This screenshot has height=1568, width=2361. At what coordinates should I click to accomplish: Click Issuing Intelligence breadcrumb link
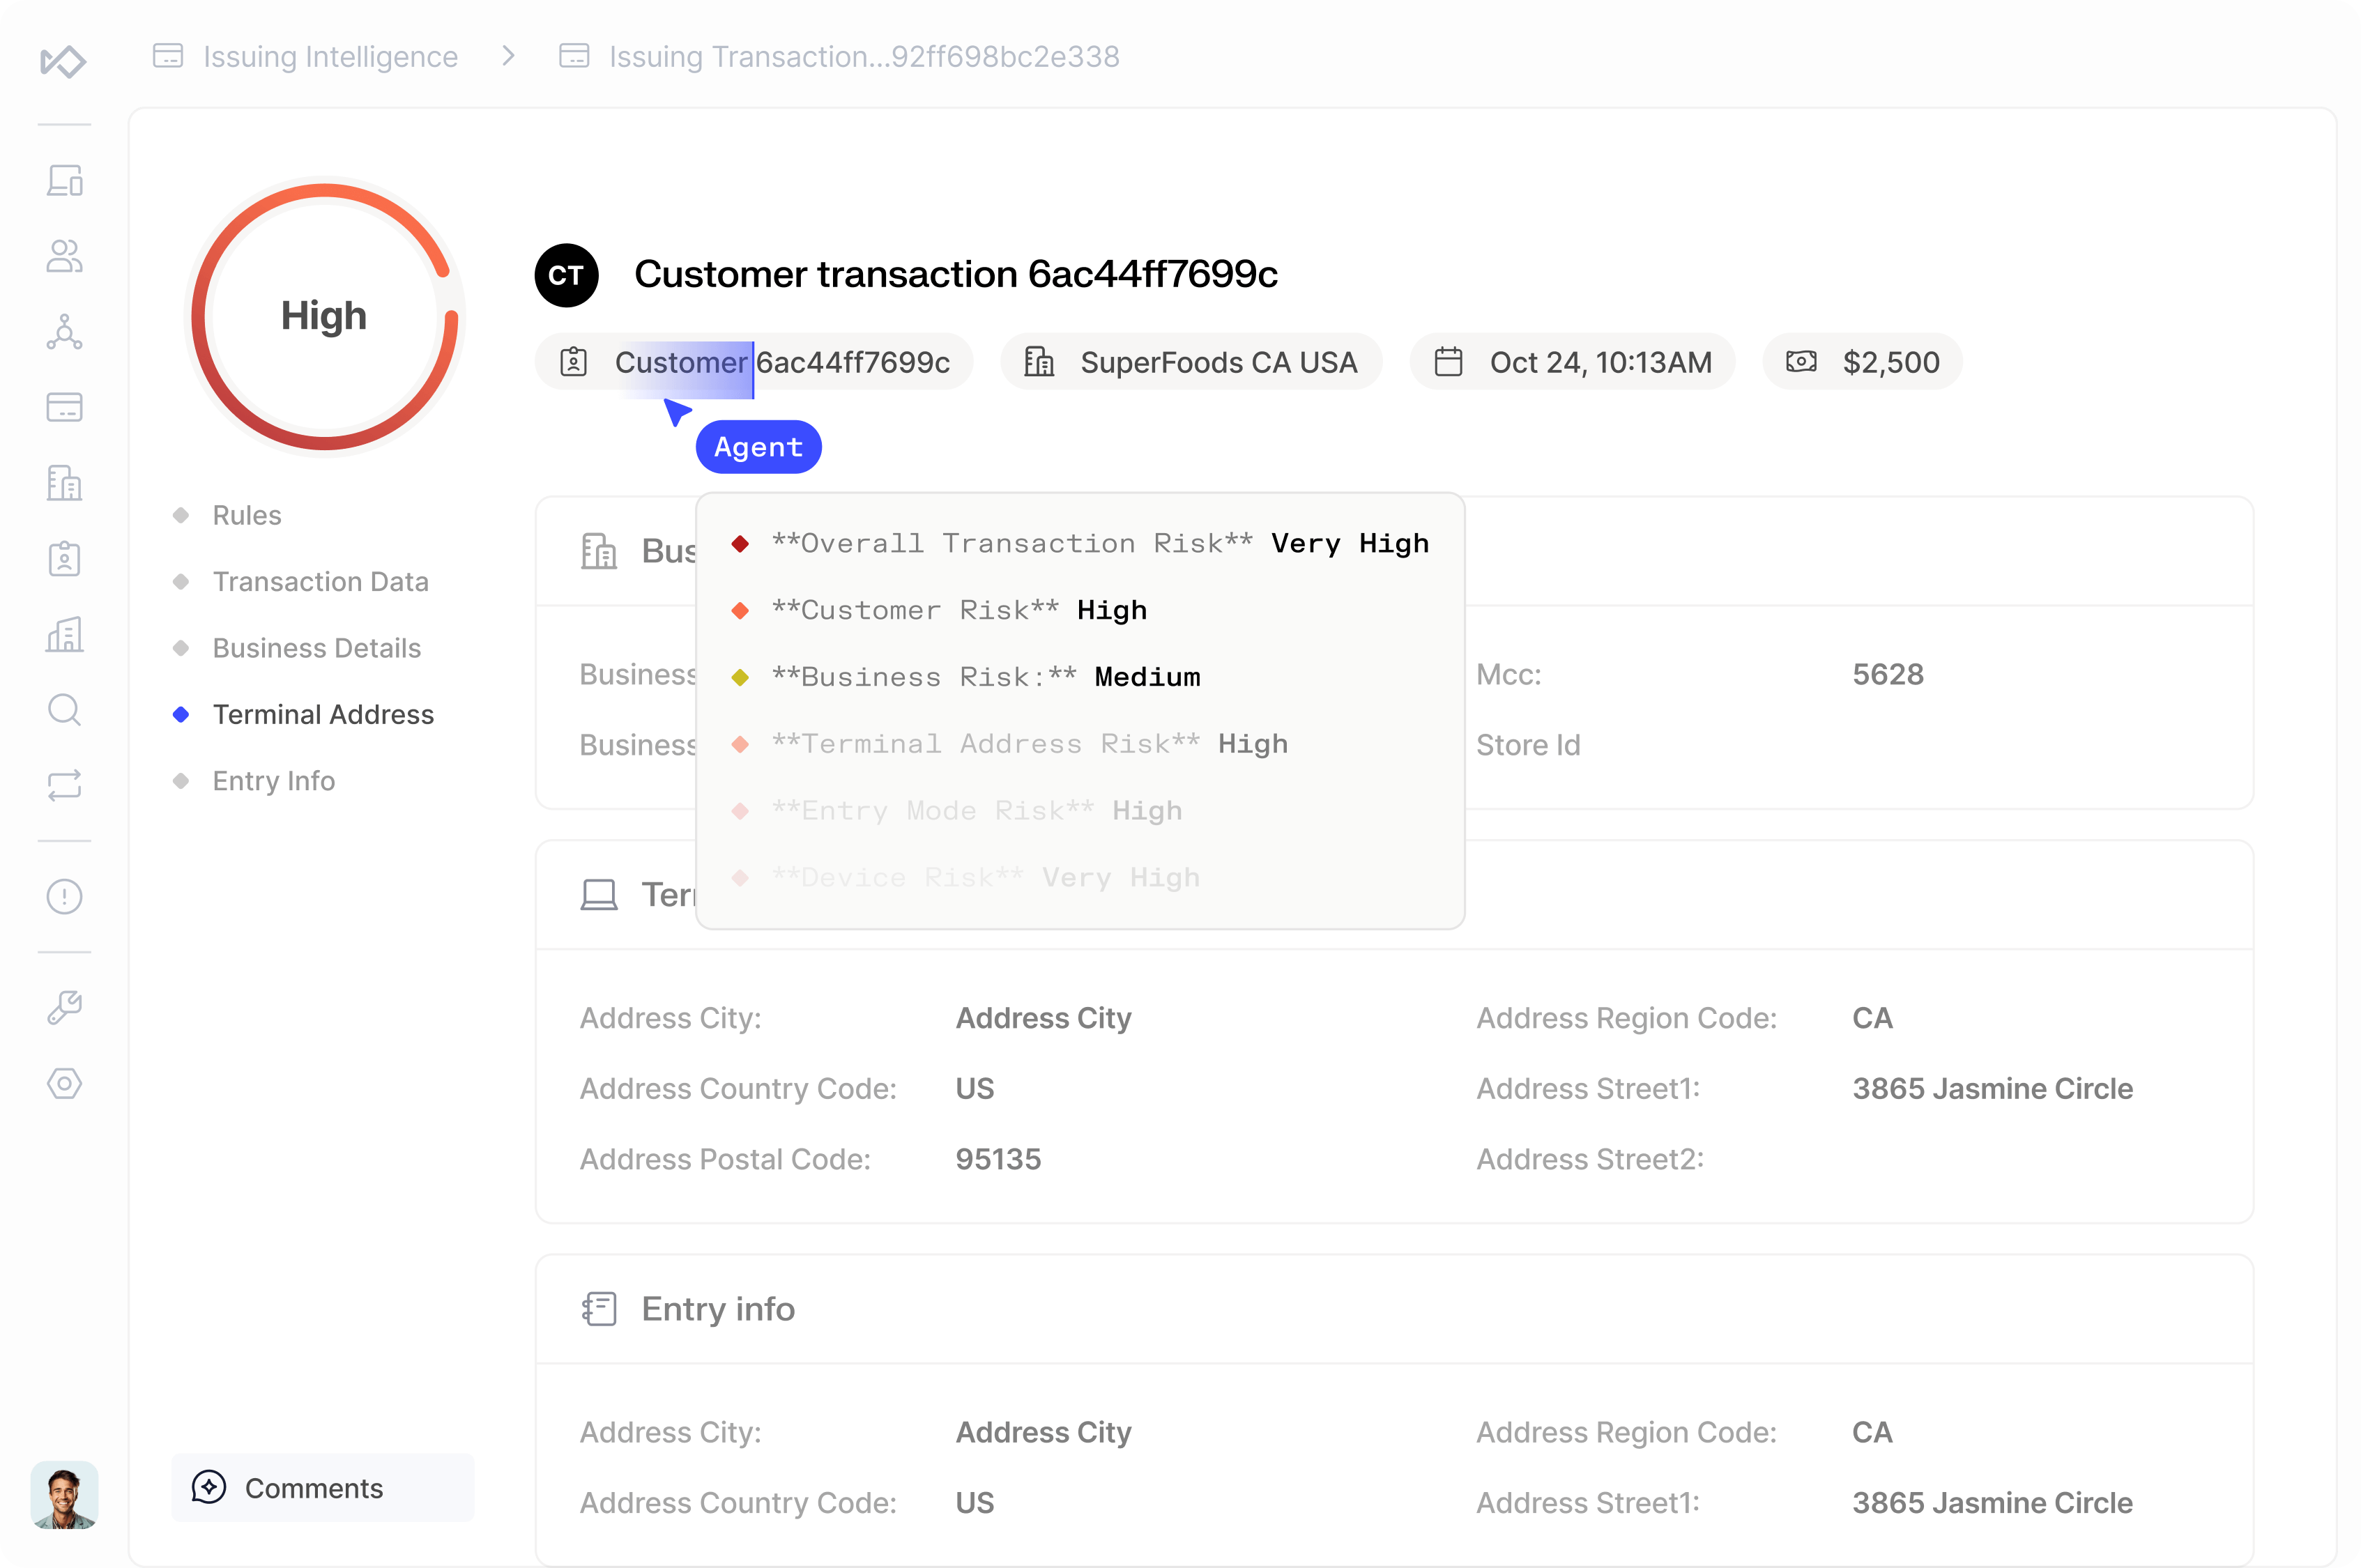click(x=330, y=57)
